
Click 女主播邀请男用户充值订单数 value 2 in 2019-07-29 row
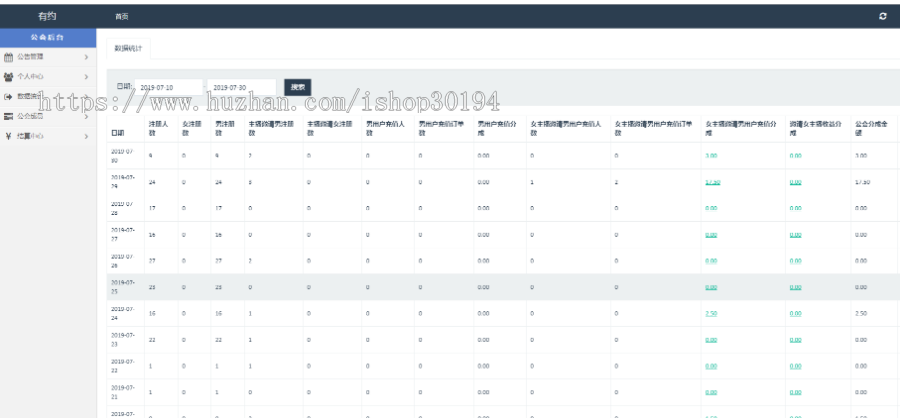tap(616, 182)
